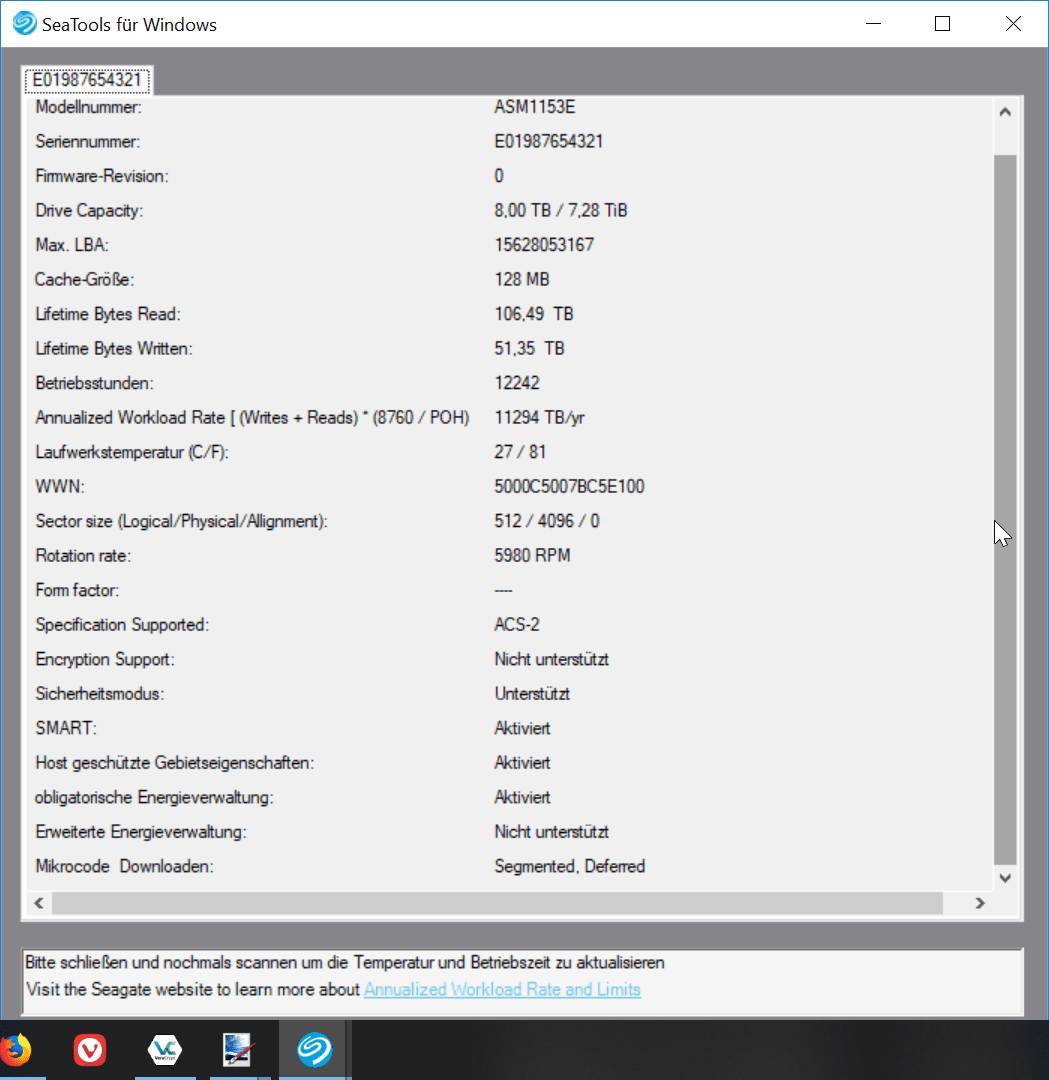
Task: Open the pen-and-monitor app in taskbar
Action: click(x=238, y=1050)
